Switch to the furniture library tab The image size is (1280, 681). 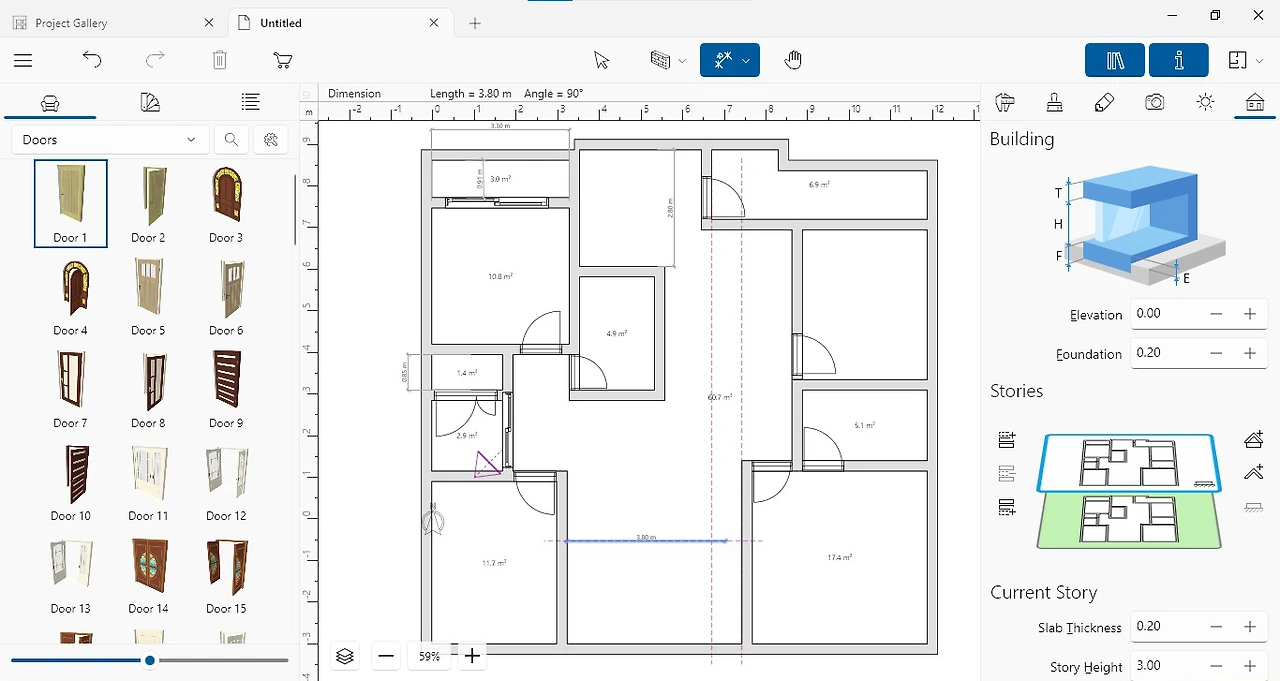click(50, 102)
